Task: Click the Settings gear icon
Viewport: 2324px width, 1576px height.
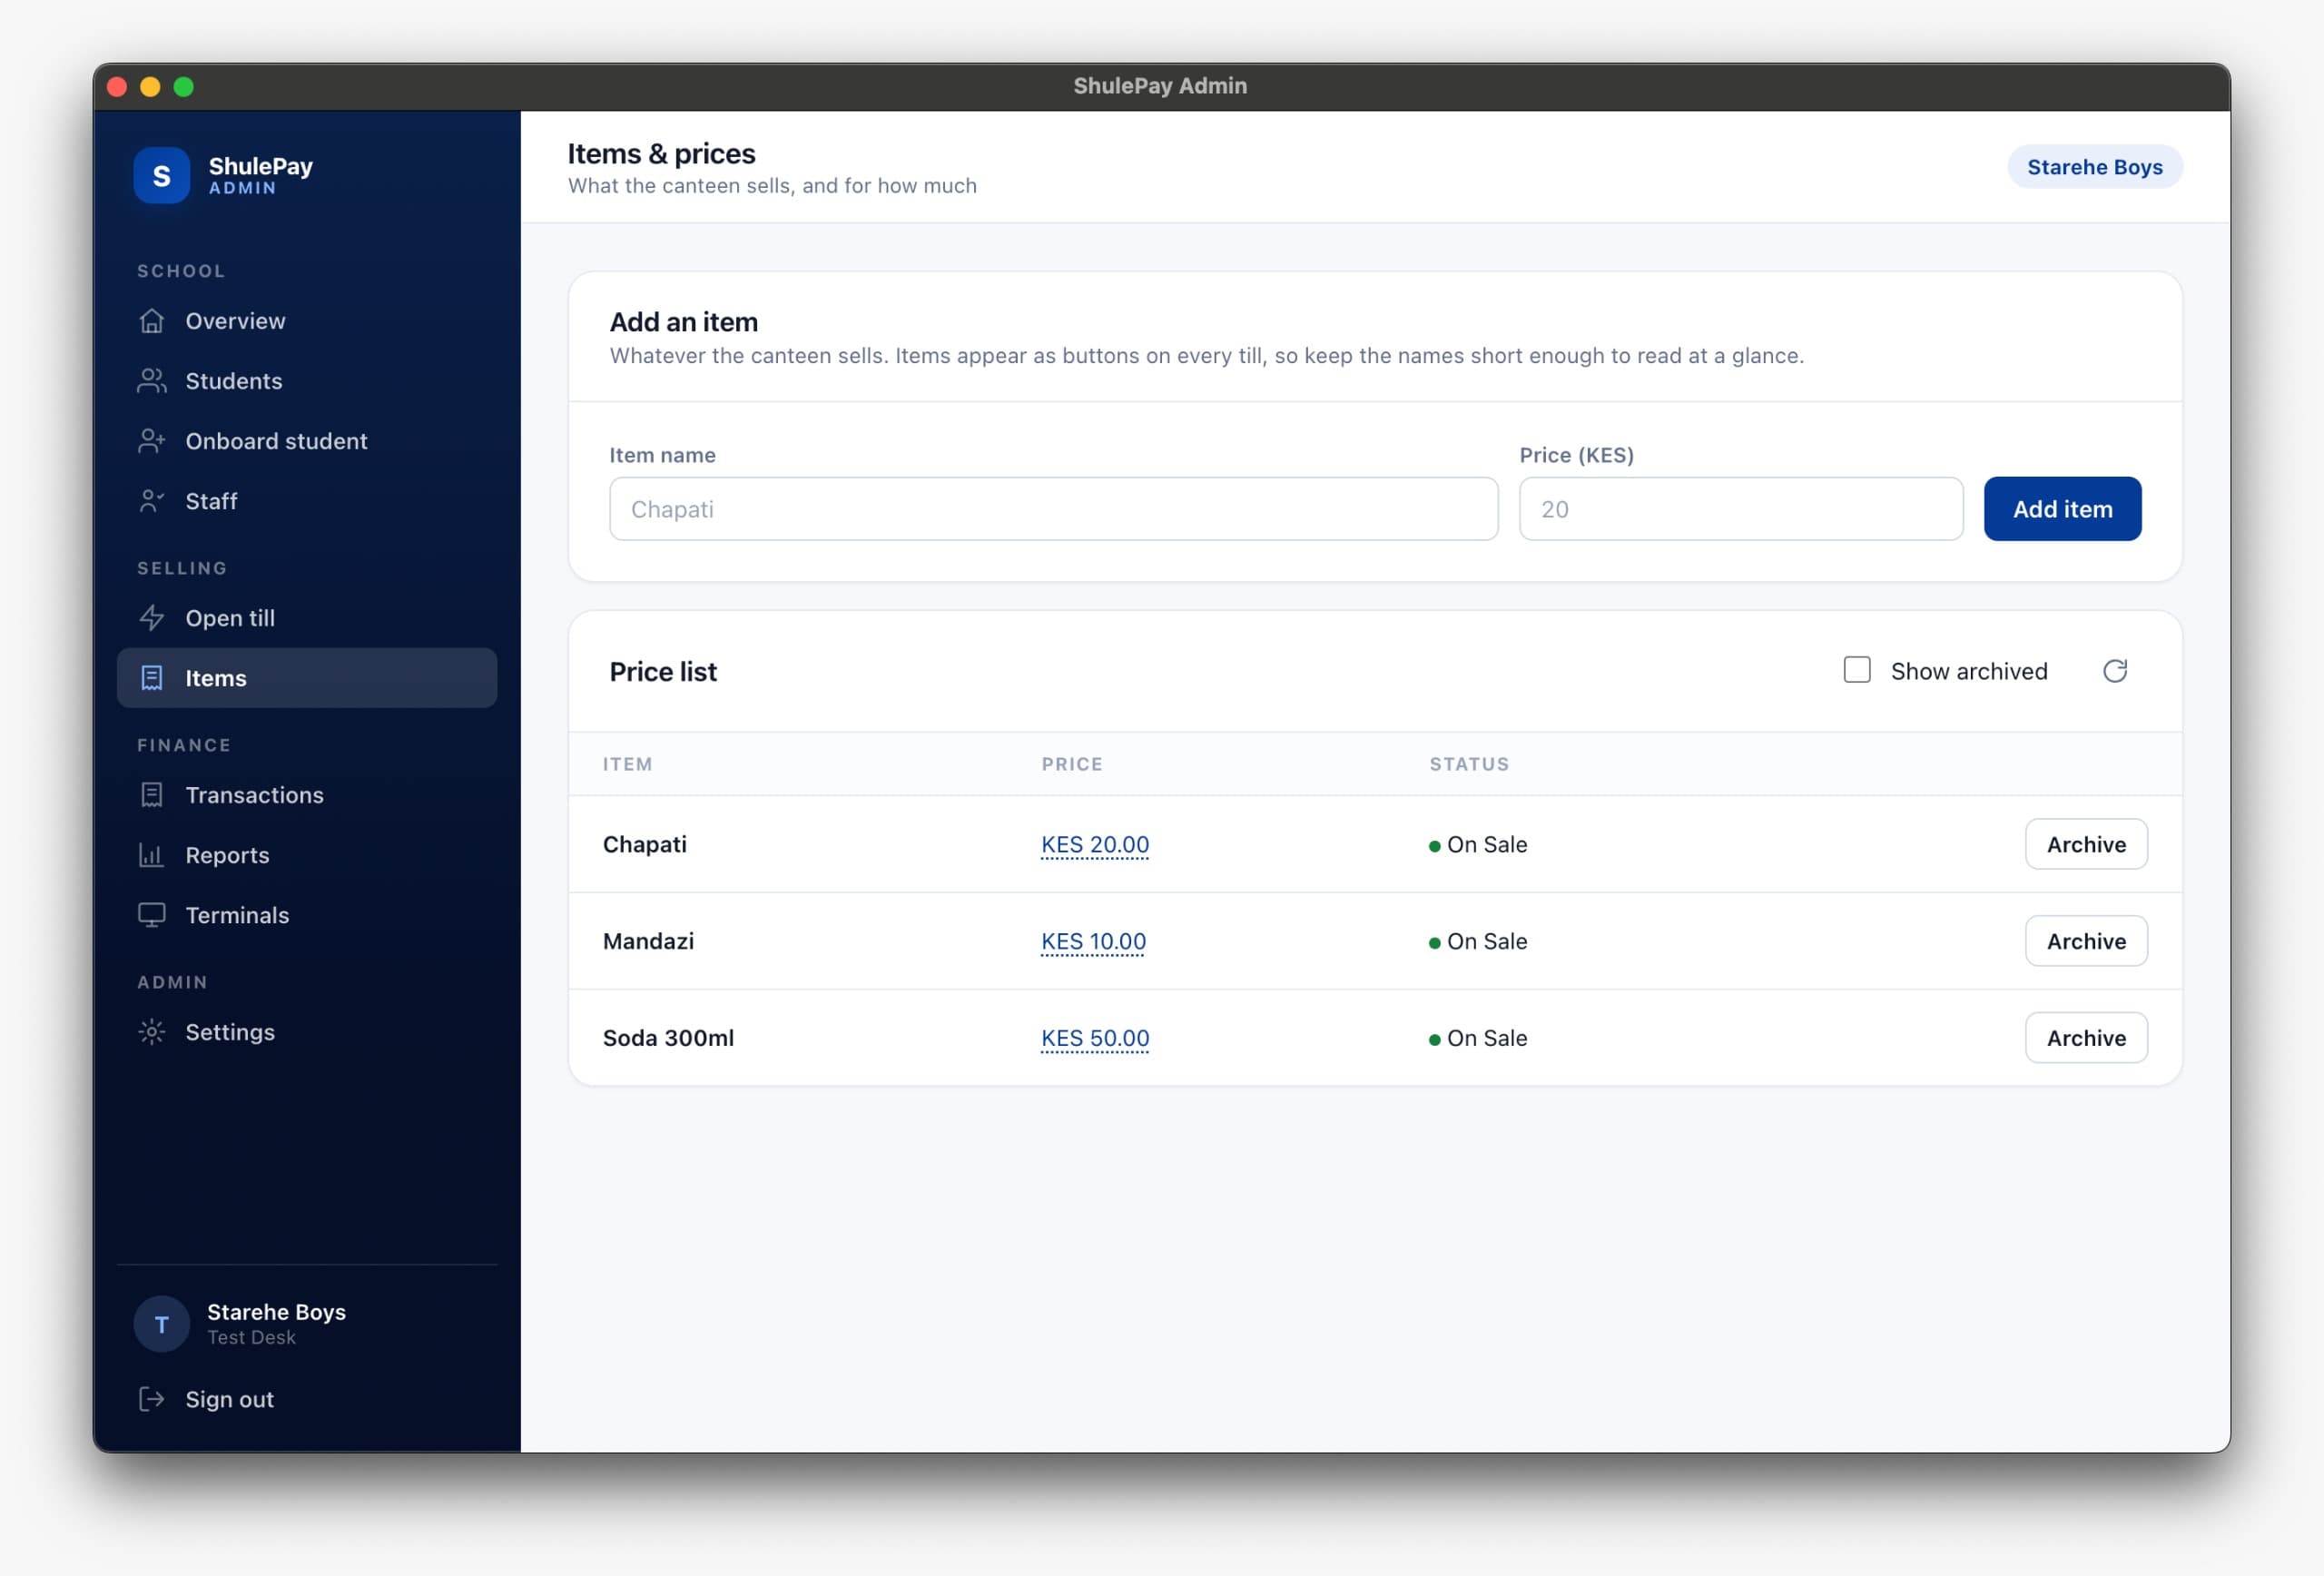Action: point(151,1032)
